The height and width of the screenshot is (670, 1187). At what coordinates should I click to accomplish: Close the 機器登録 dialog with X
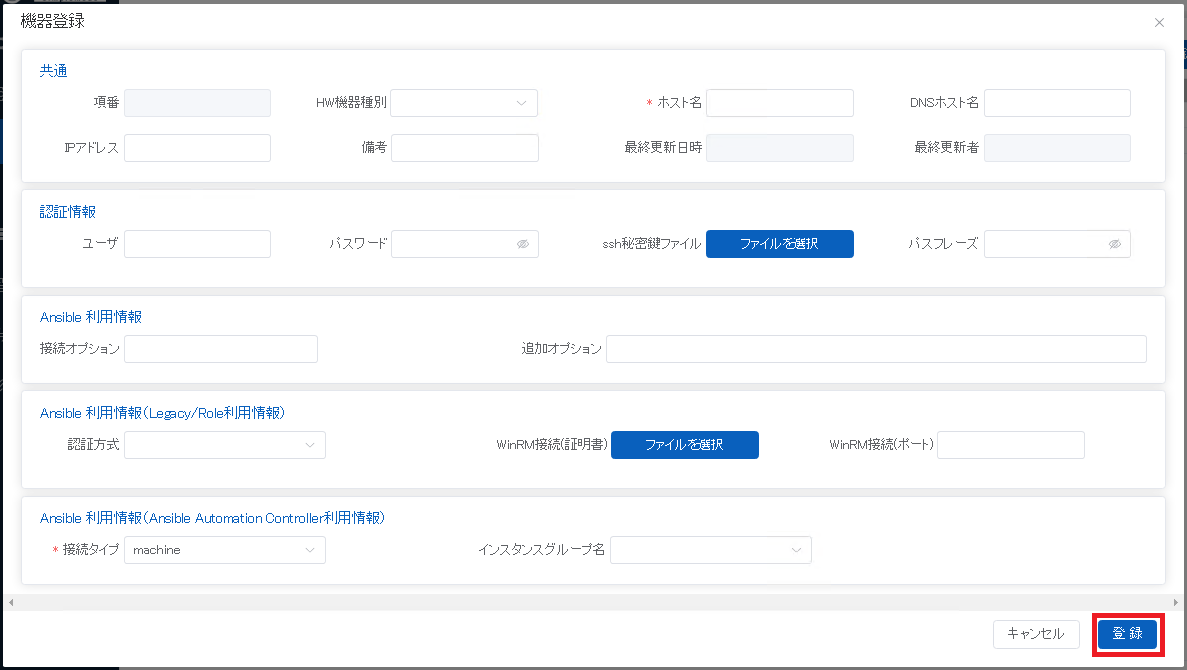pyautogui.click(x=1159, y=22)
